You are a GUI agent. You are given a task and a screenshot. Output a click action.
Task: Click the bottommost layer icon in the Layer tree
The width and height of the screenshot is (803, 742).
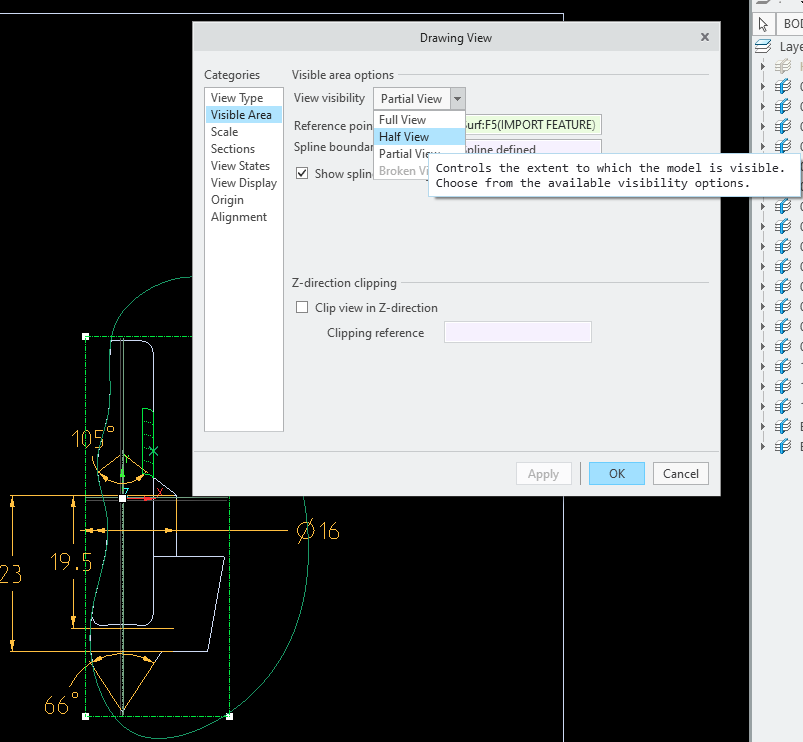pyautogui.click(x=782, y=446)
